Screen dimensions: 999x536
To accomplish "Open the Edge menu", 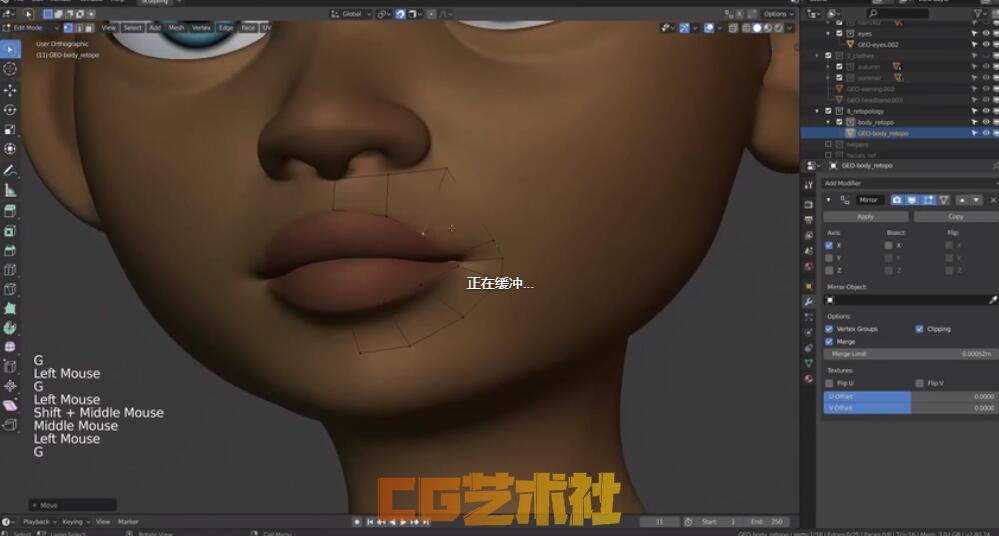I will click(x=226, y=27).
